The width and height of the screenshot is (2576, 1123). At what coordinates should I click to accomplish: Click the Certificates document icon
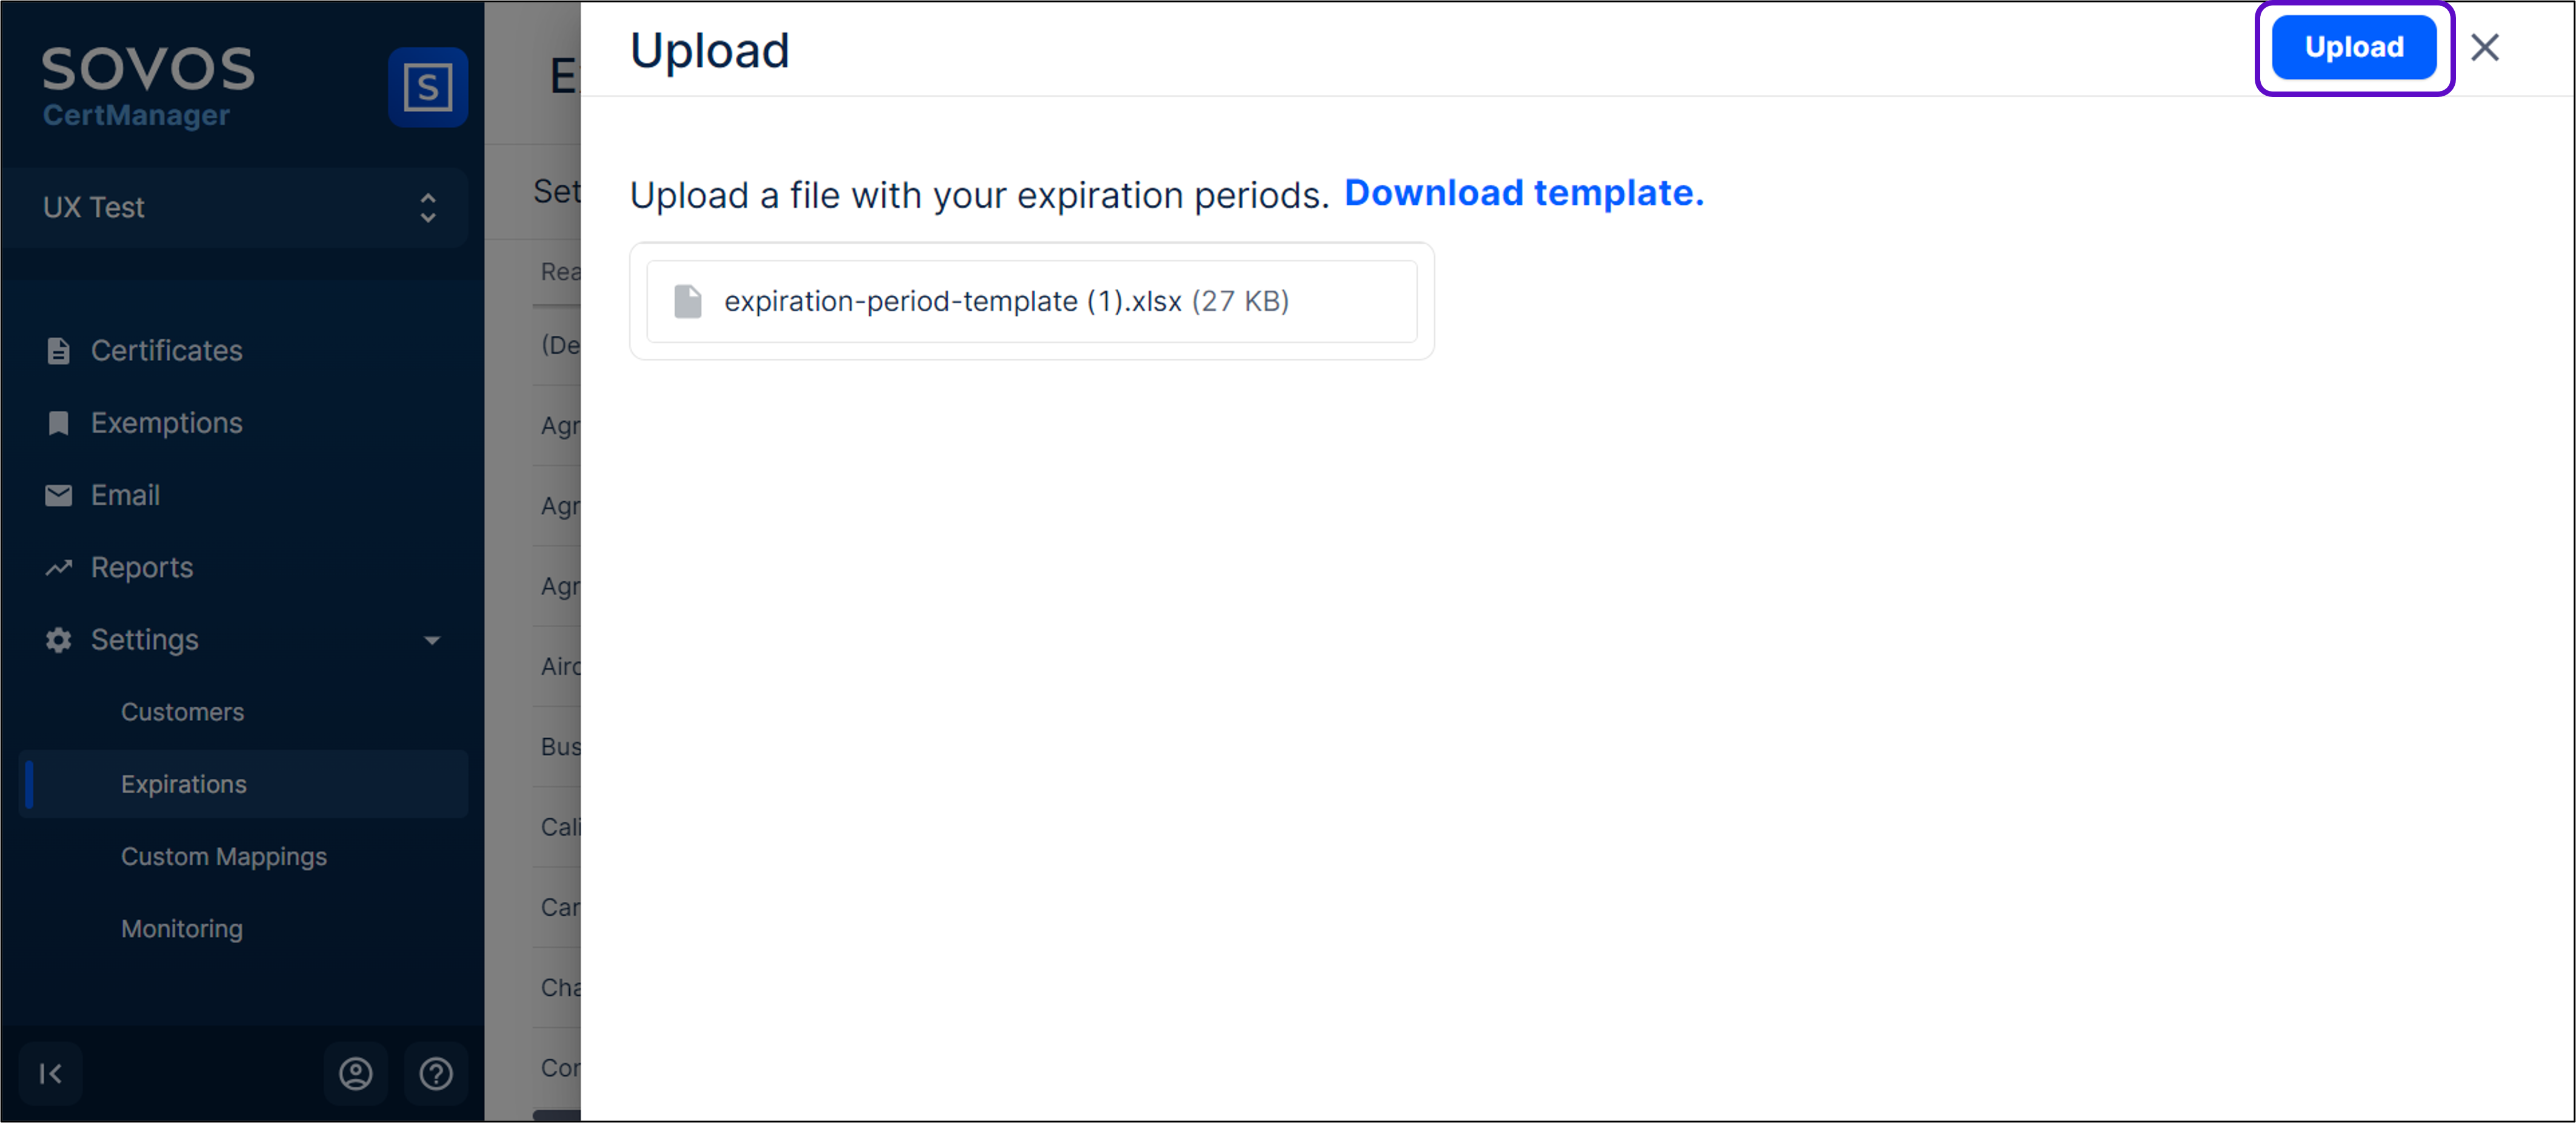pyautogui.click(x=58, y=351)
